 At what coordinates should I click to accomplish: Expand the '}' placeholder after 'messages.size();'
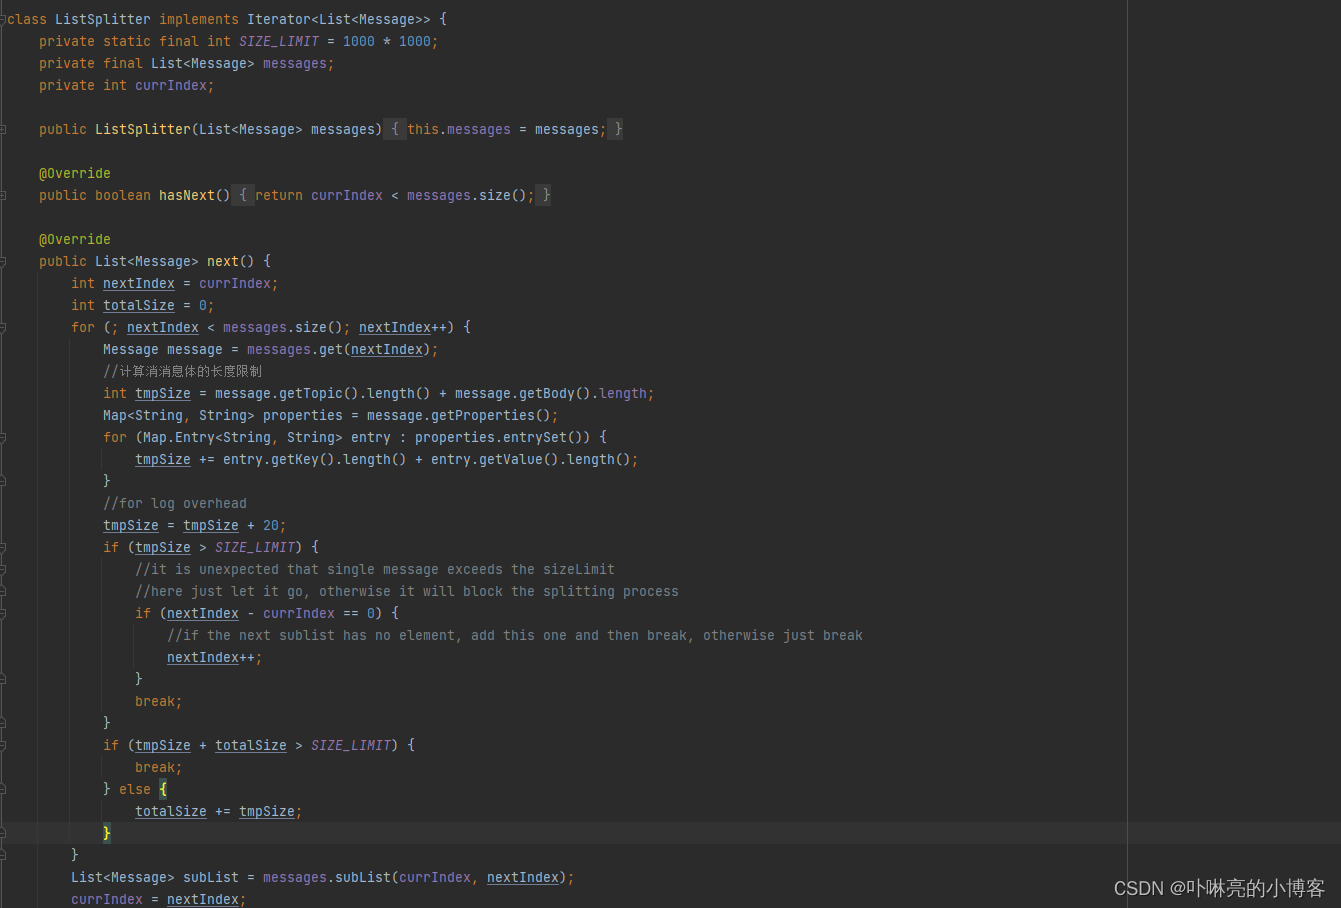click(545, 195)
